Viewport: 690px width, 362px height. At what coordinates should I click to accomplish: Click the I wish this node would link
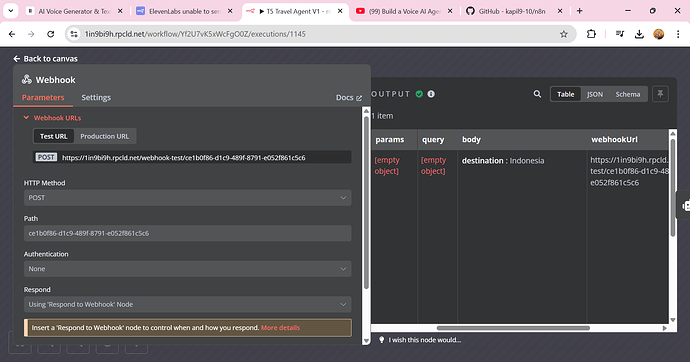tap(425, 340)
